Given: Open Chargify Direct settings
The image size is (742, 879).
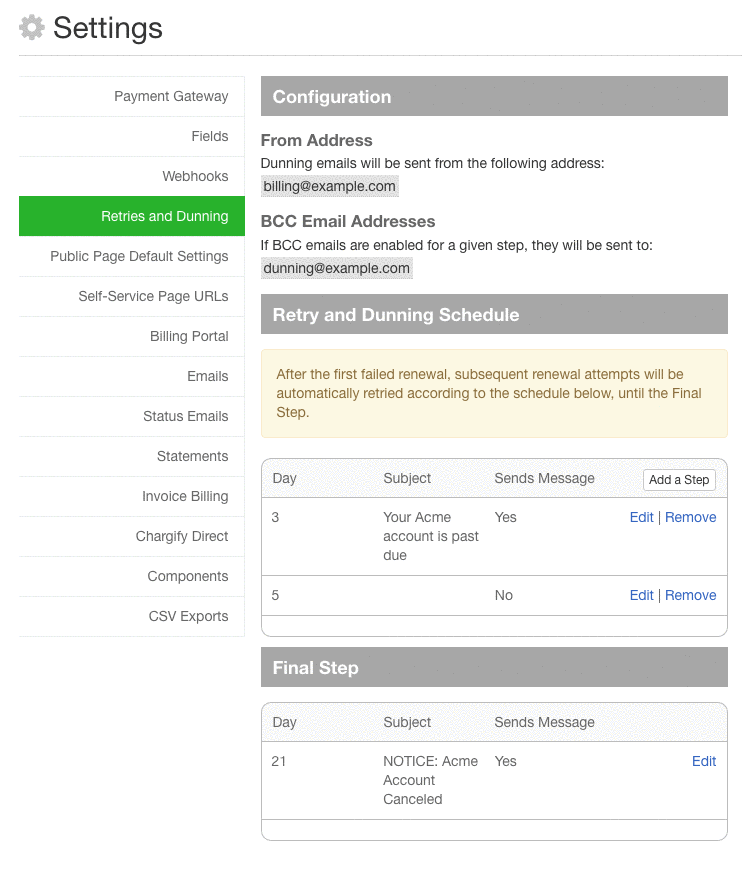Looking at the screenshot, I should tap(182, 537).
